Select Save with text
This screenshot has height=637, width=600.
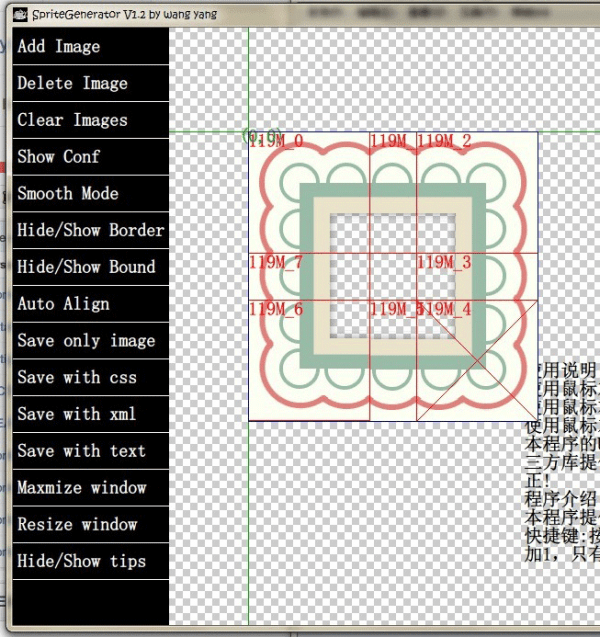(90, 451)
